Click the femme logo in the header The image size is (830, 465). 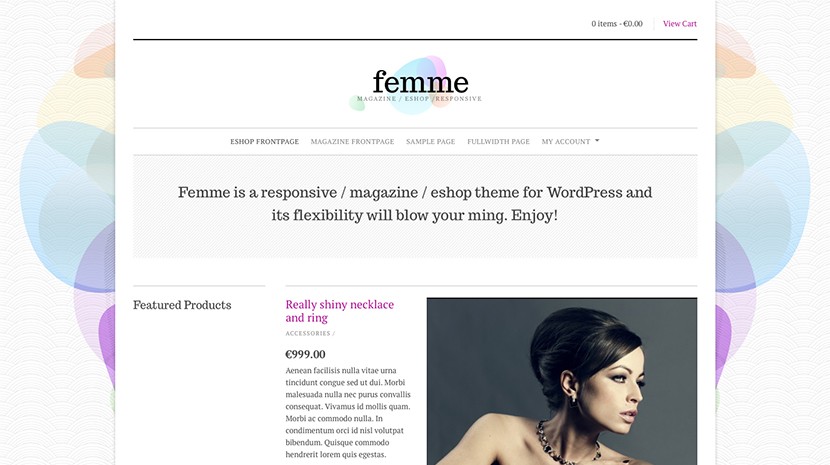point(420,82)
